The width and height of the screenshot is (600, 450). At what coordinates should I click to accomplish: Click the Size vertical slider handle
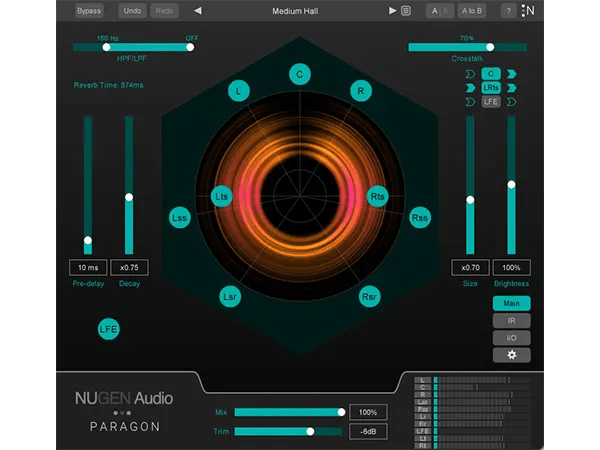[470, 200]
